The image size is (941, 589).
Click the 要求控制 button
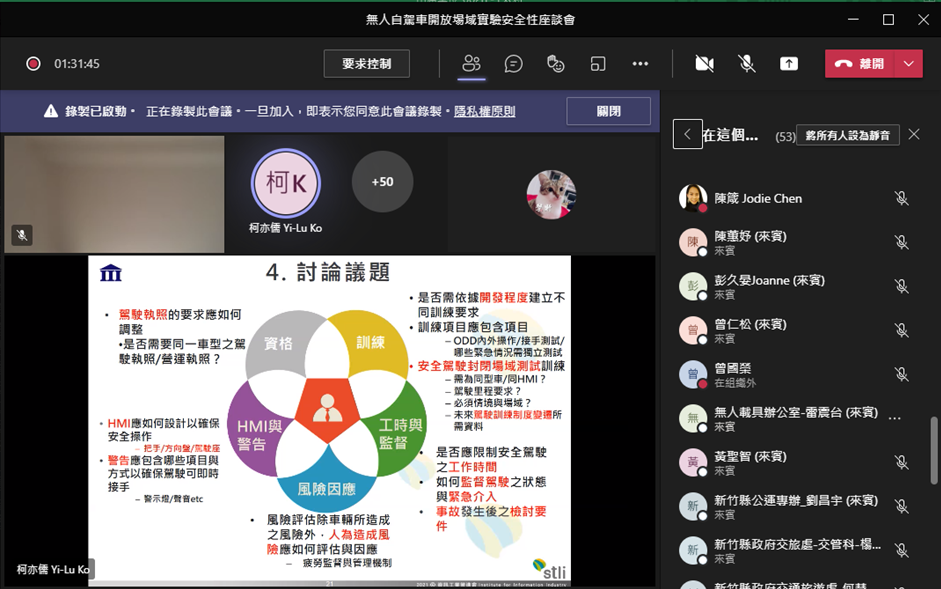(x=366, y=64)
